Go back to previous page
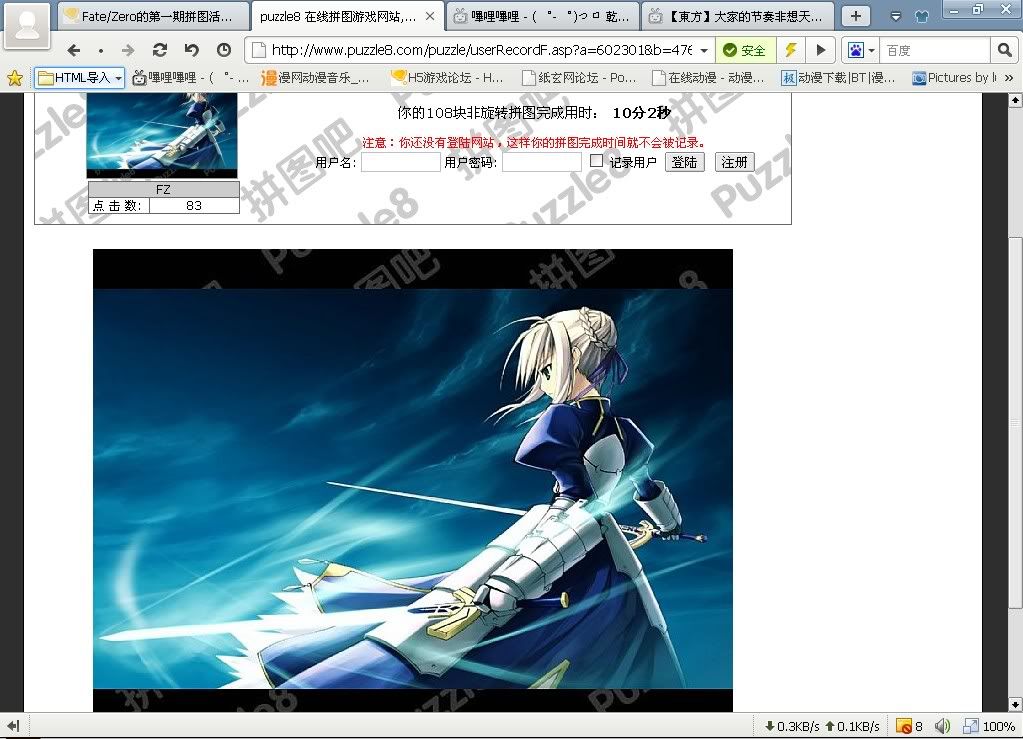The height and width of the screenshot is (739, 1023). (x=74, y=50)
